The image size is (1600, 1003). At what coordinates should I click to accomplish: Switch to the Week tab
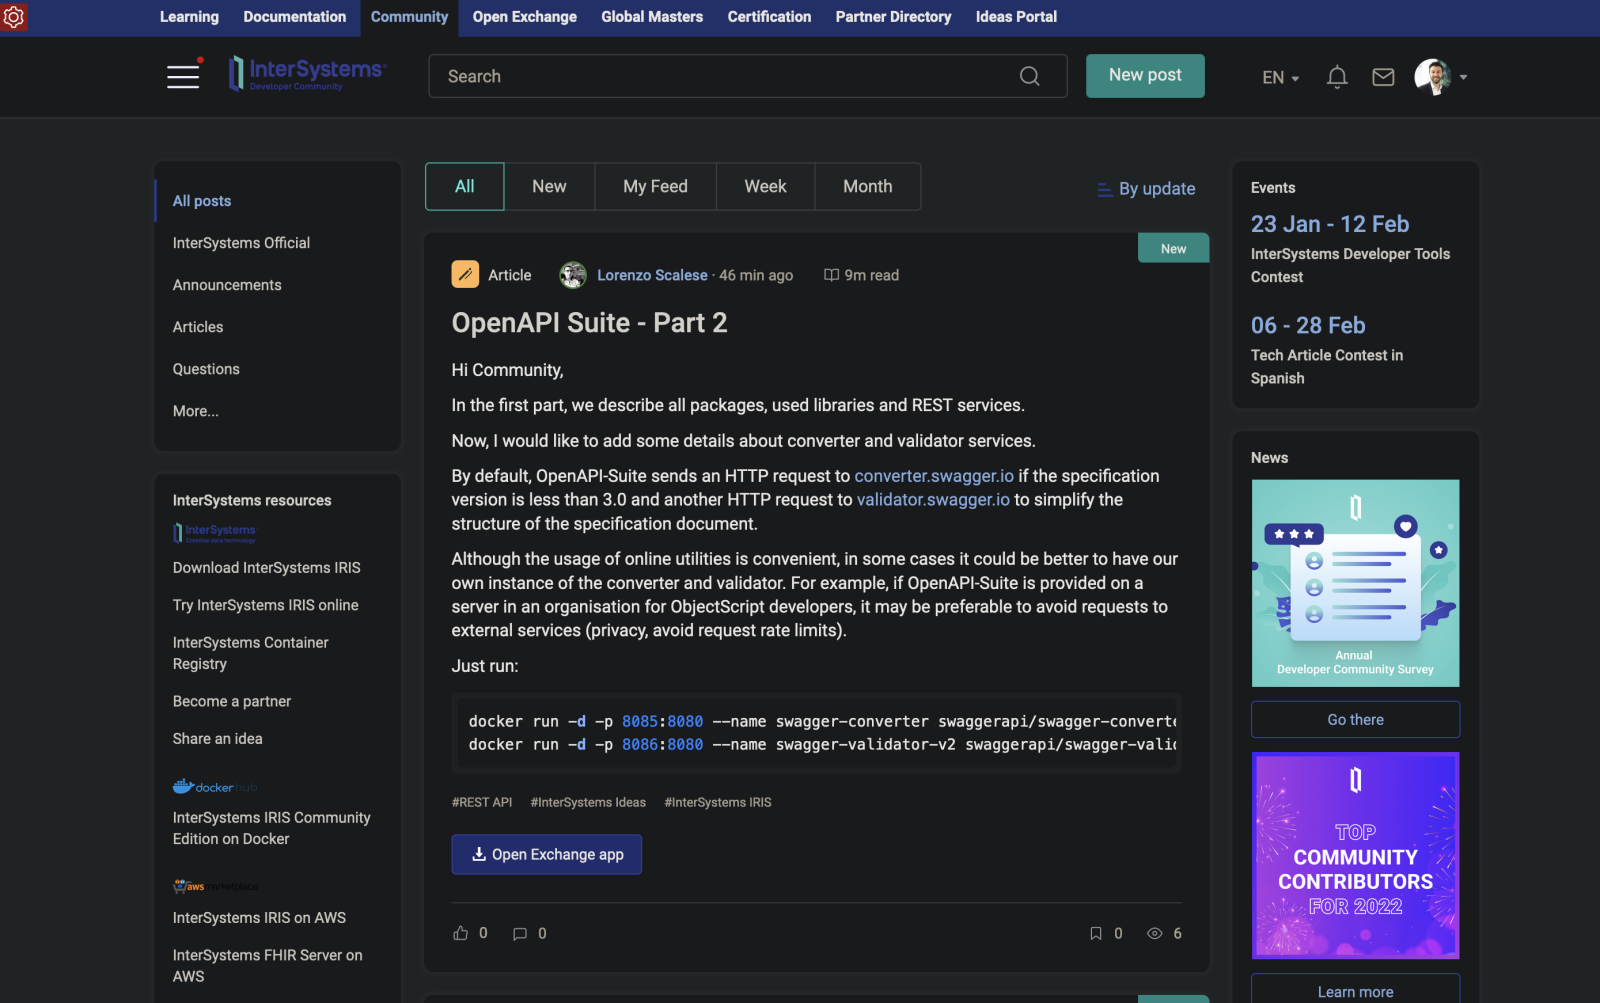point(765,187)
